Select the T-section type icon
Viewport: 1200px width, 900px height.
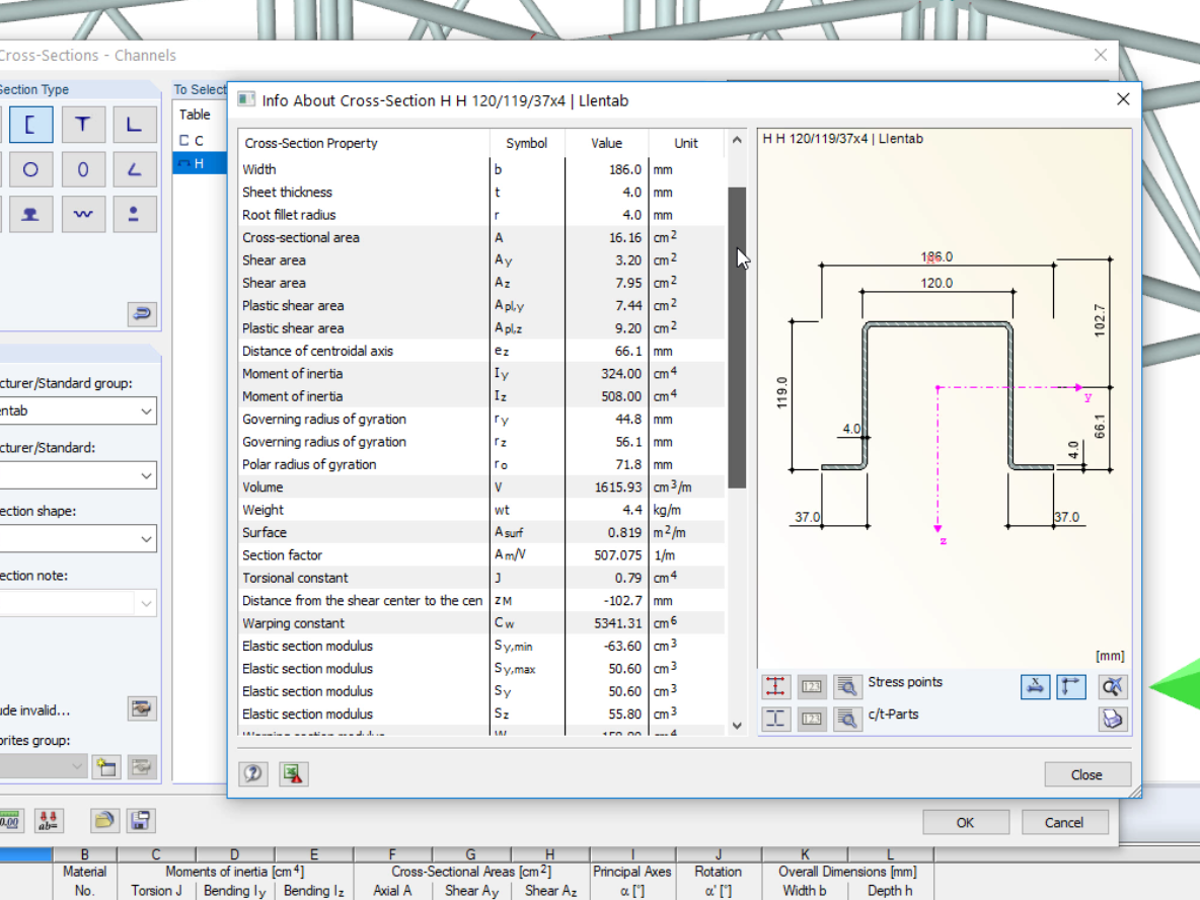83,125
